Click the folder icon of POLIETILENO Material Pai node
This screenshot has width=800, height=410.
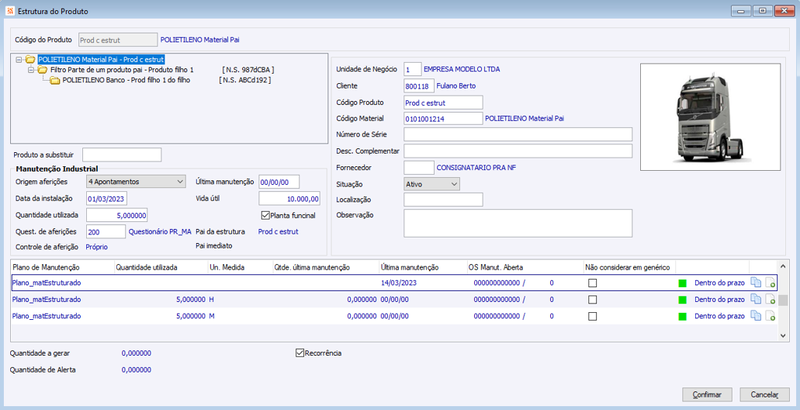click(x=31, y=60)
